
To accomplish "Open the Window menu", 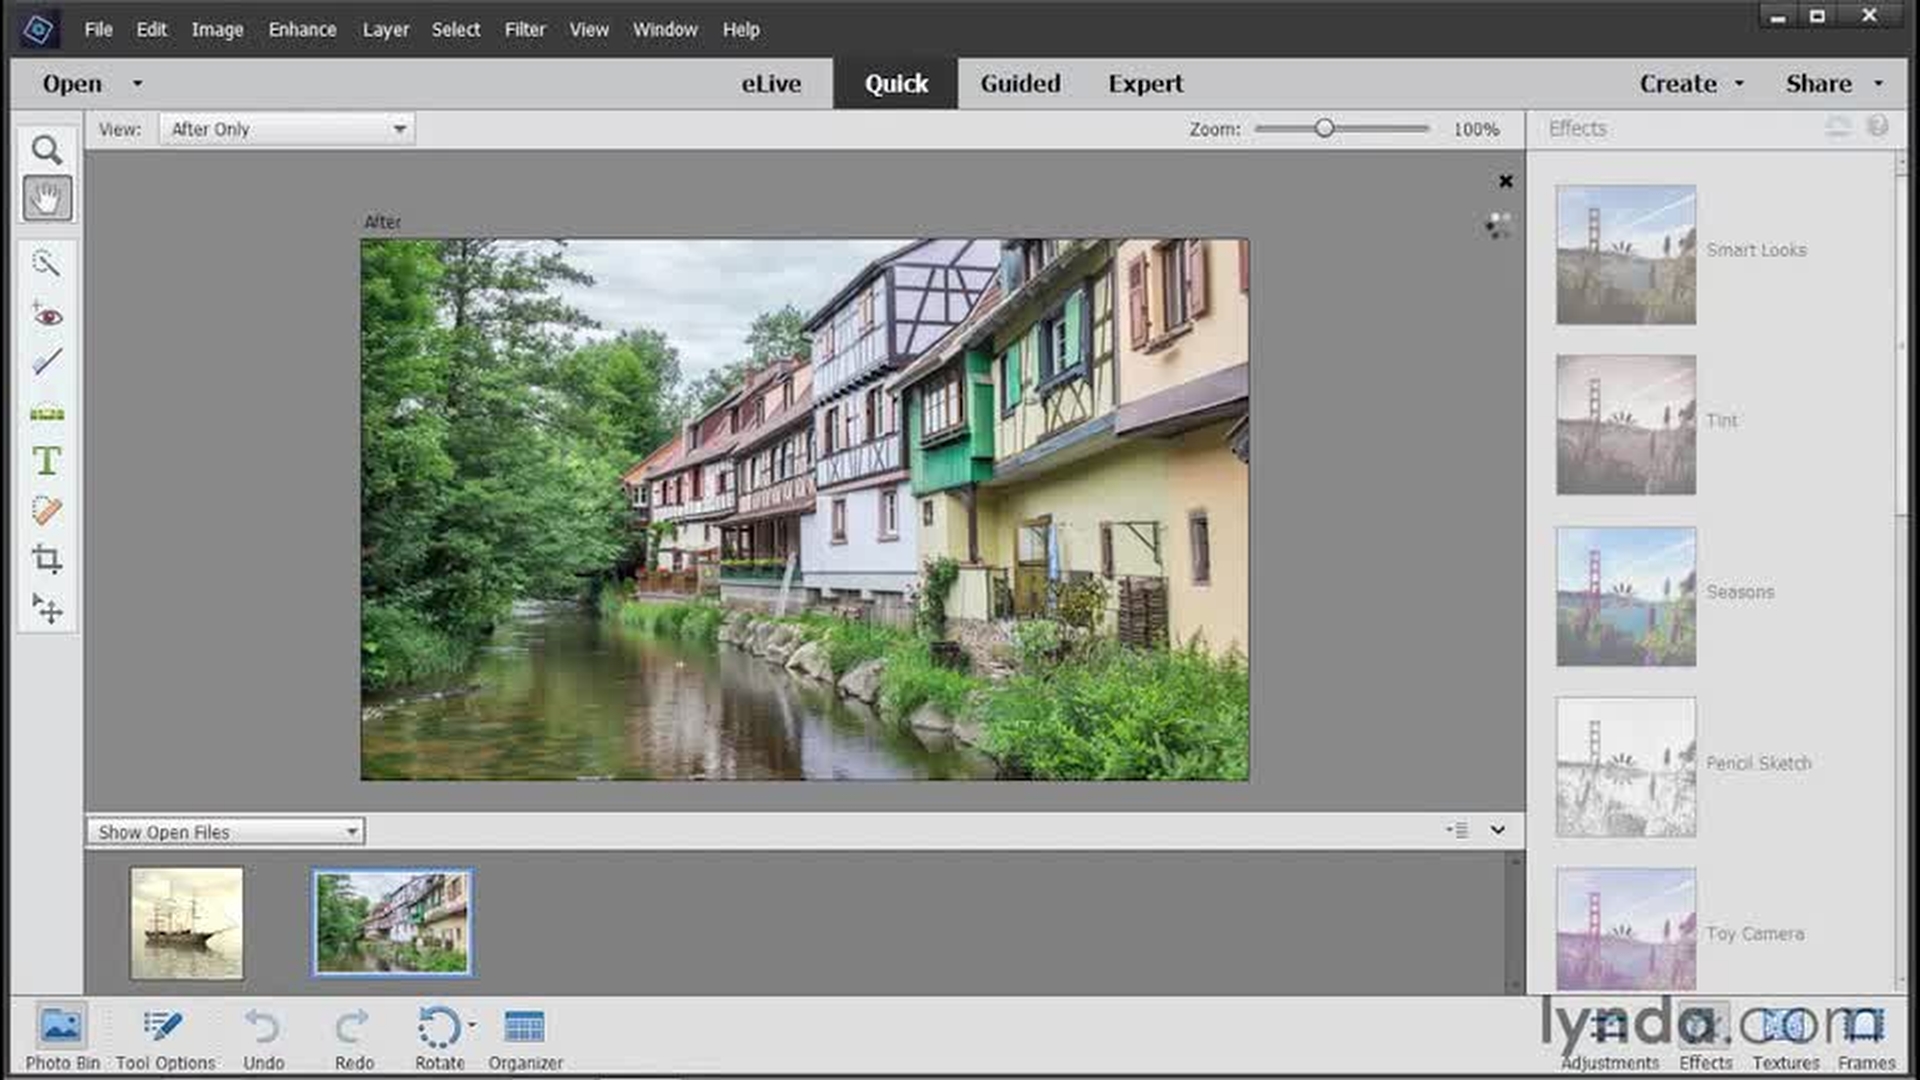I will click(x=665, y=30).
